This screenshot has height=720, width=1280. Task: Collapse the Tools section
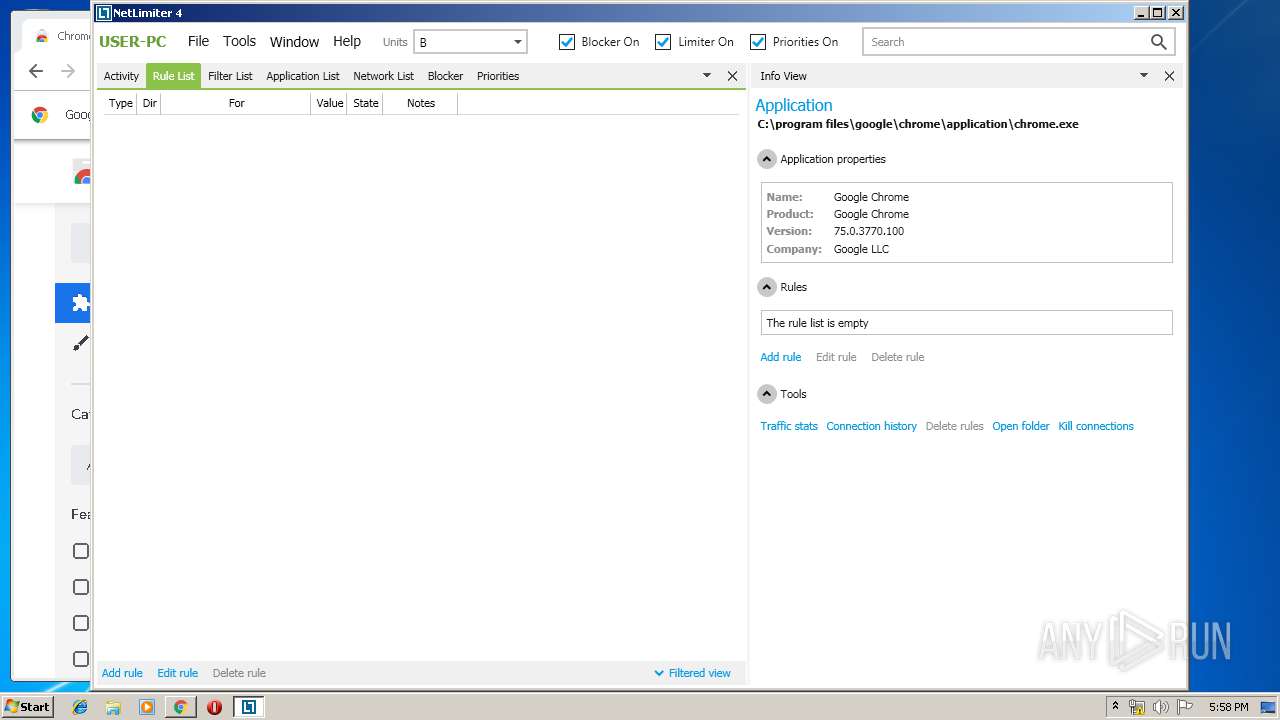pyautogui.click(x=767, y=394)
